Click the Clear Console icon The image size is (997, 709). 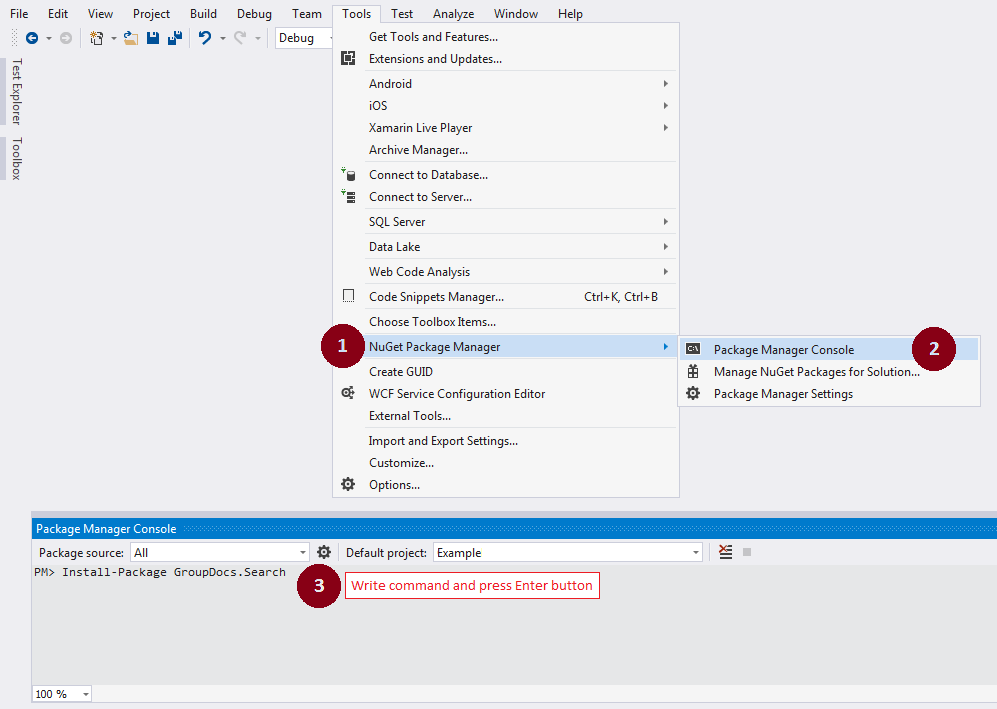(726, 552)
